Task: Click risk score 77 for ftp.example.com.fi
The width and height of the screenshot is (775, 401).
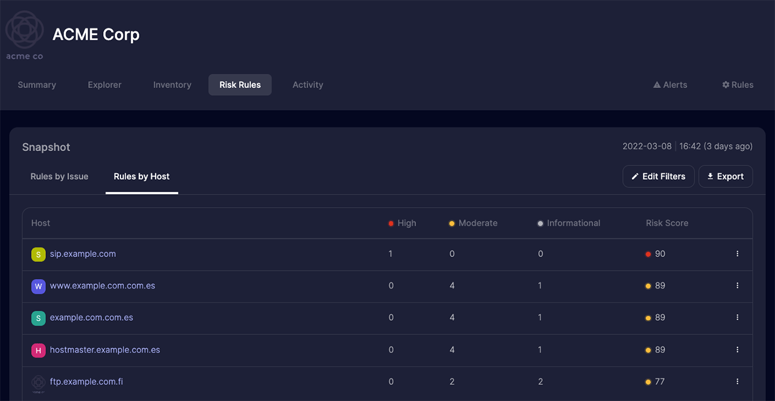Action: (655, 382)
